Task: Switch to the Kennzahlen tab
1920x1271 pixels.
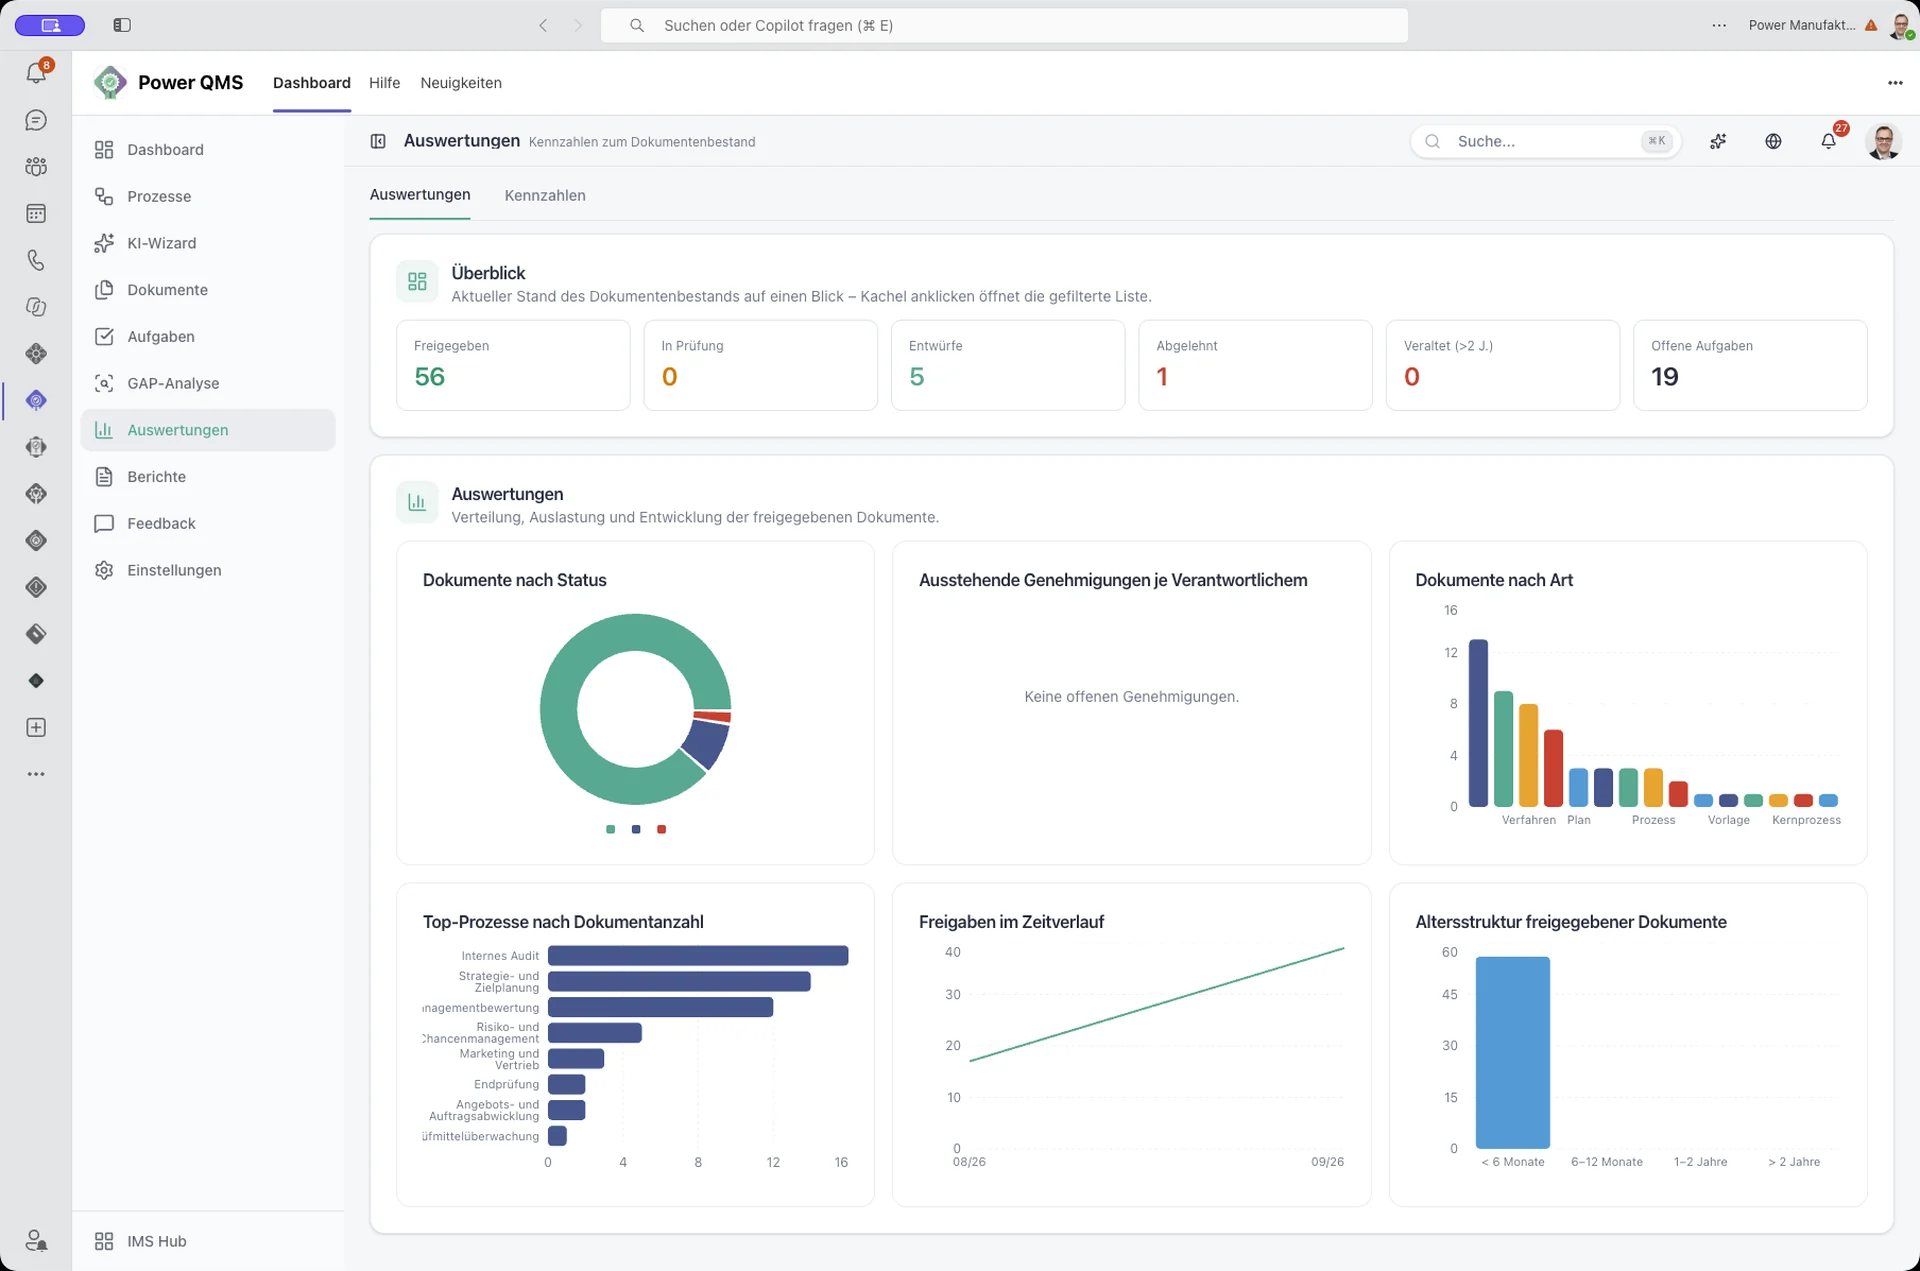Action: click(545, 195)
